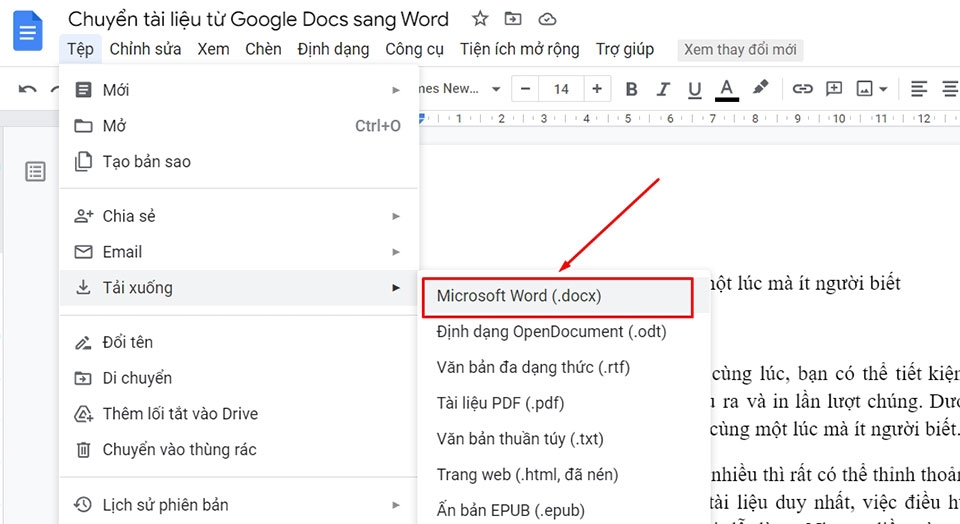Click the Tải xuống download icon
The image size is (960, 524).
pos(83,287)
